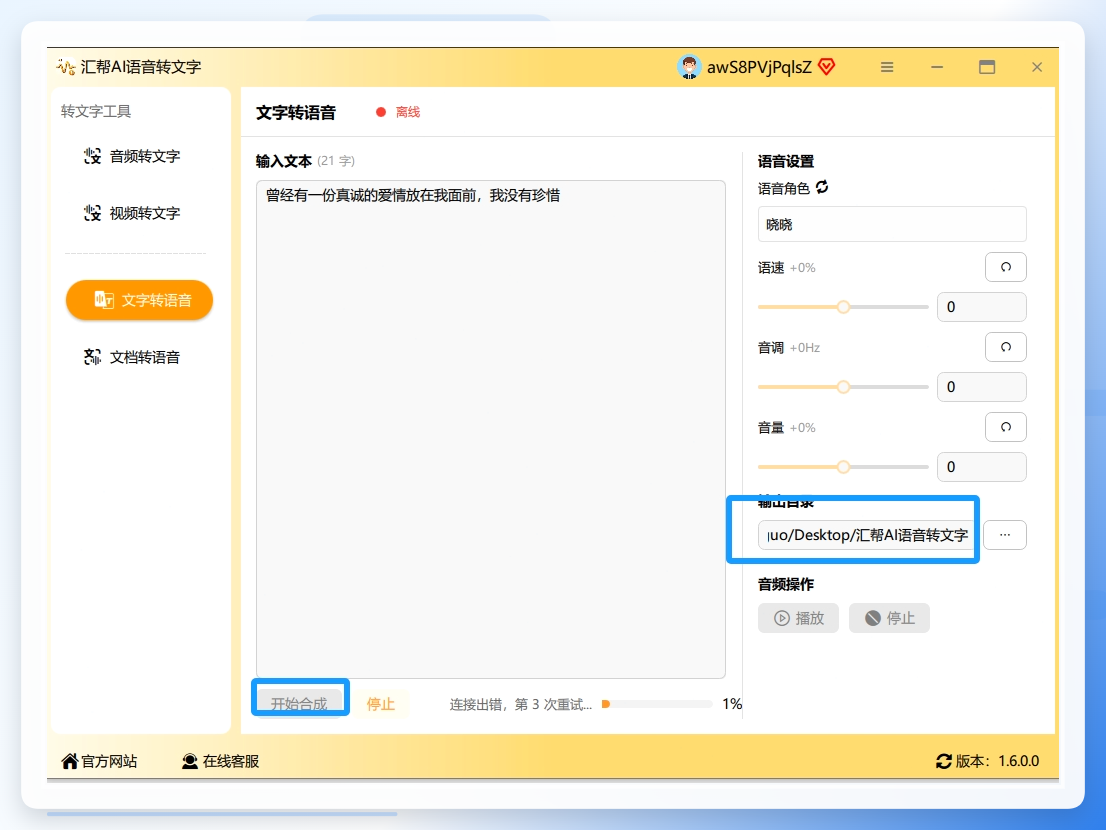Screen dimensions: 1106x830
Task: Click the 连接出错 retry status message
Action: pyautogui.click(x=521, y=704)
